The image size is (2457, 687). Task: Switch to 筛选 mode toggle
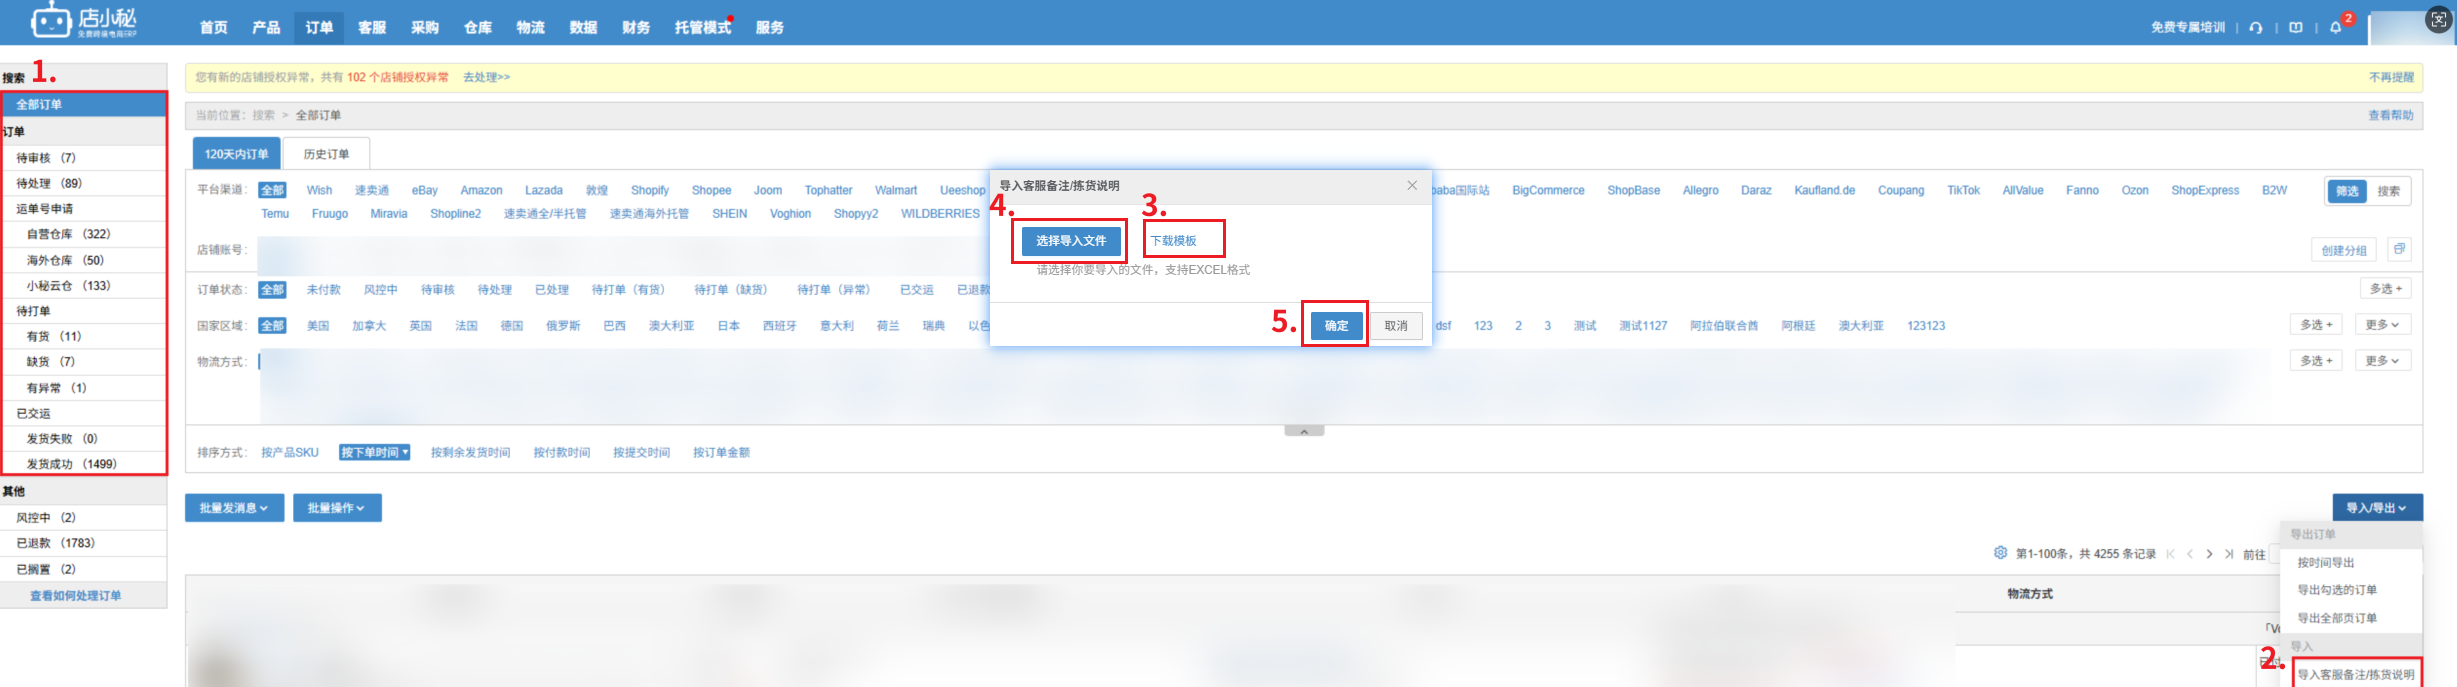tap(2347, 191)
